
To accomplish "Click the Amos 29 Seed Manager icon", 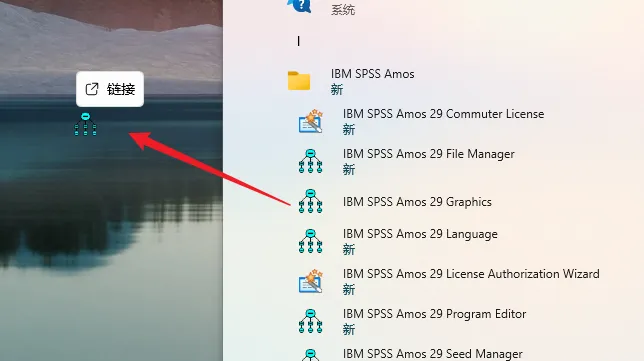I will [310, 355].
